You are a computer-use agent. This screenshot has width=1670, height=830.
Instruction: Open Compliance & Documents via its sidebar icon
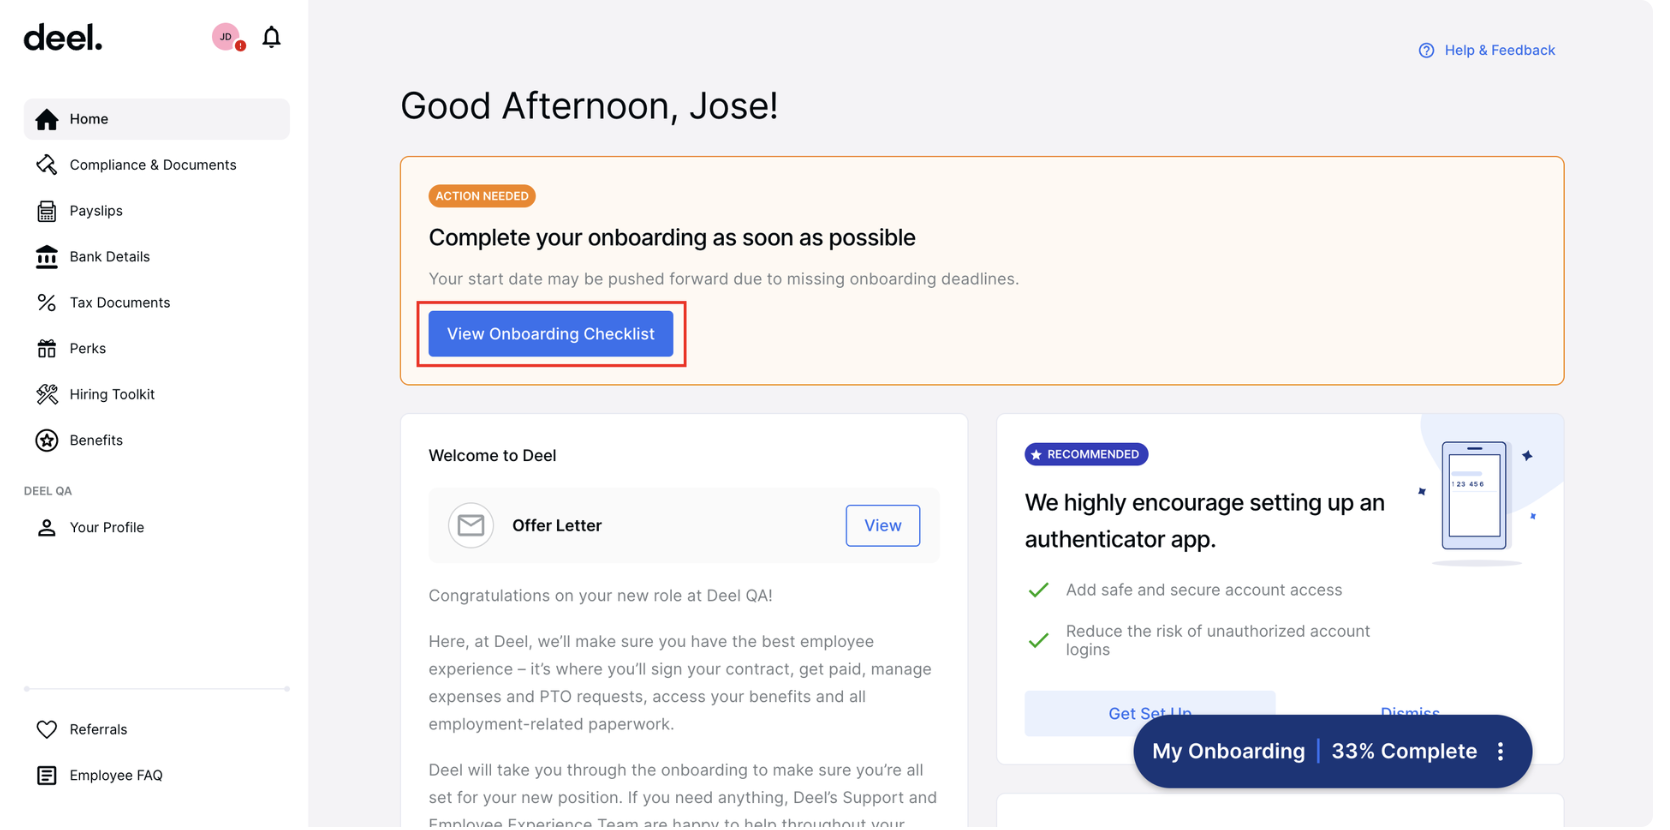coord(46,164)
